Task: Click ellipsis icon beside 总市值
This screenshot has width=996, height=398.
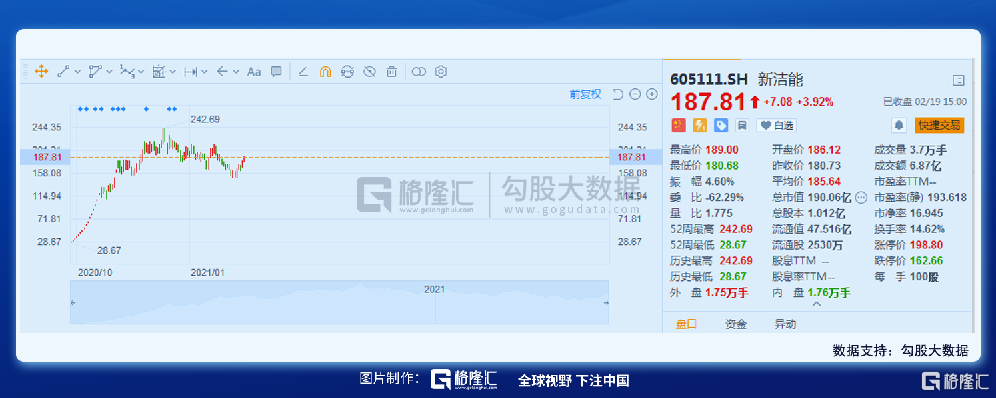Action: 861,197
